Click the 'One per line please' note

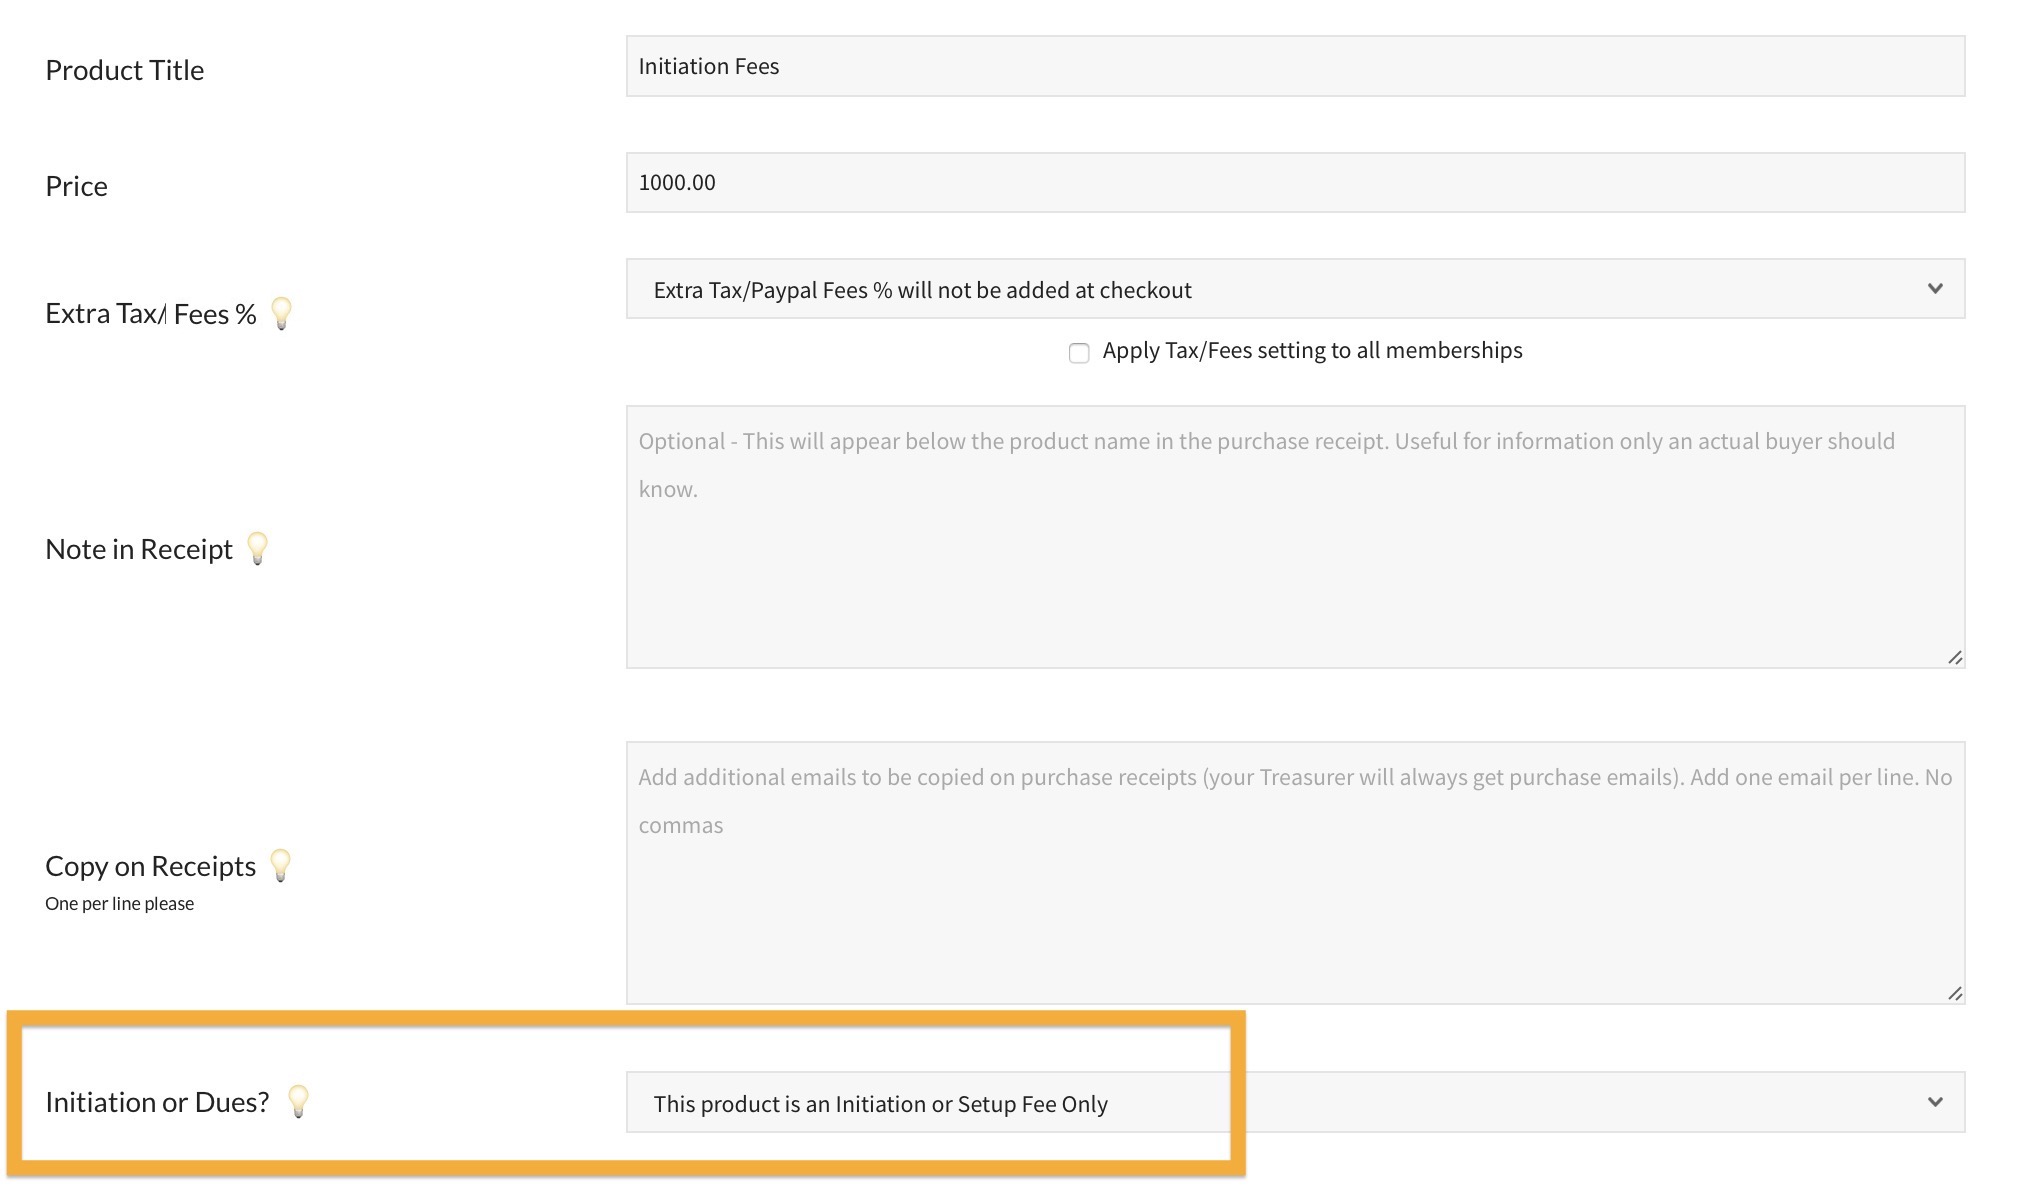[x=120, y=904]
